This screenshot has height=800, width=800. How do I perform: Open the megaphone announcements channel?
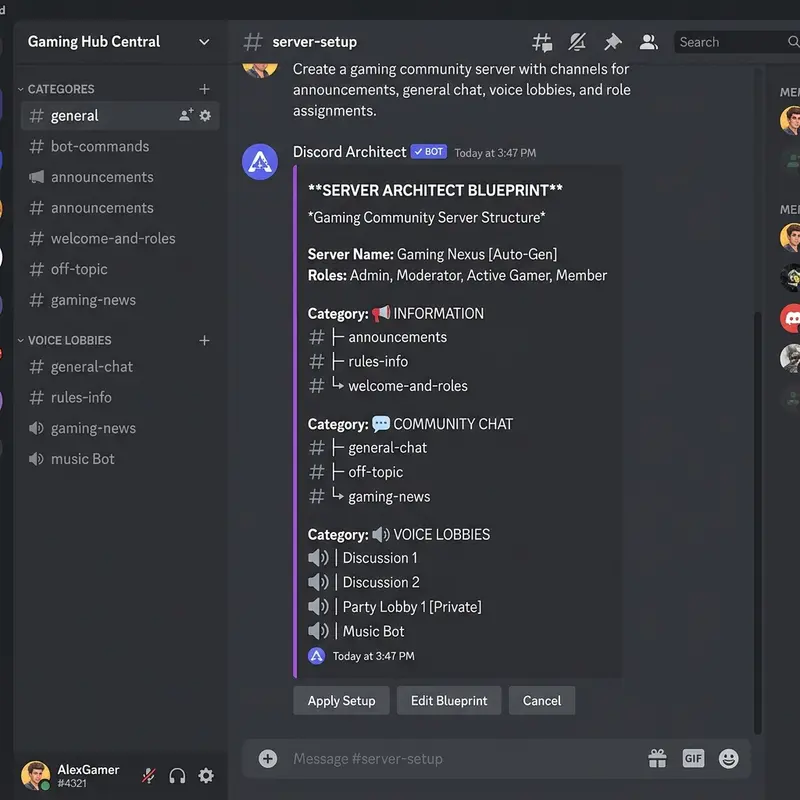(x=120, y=177)
